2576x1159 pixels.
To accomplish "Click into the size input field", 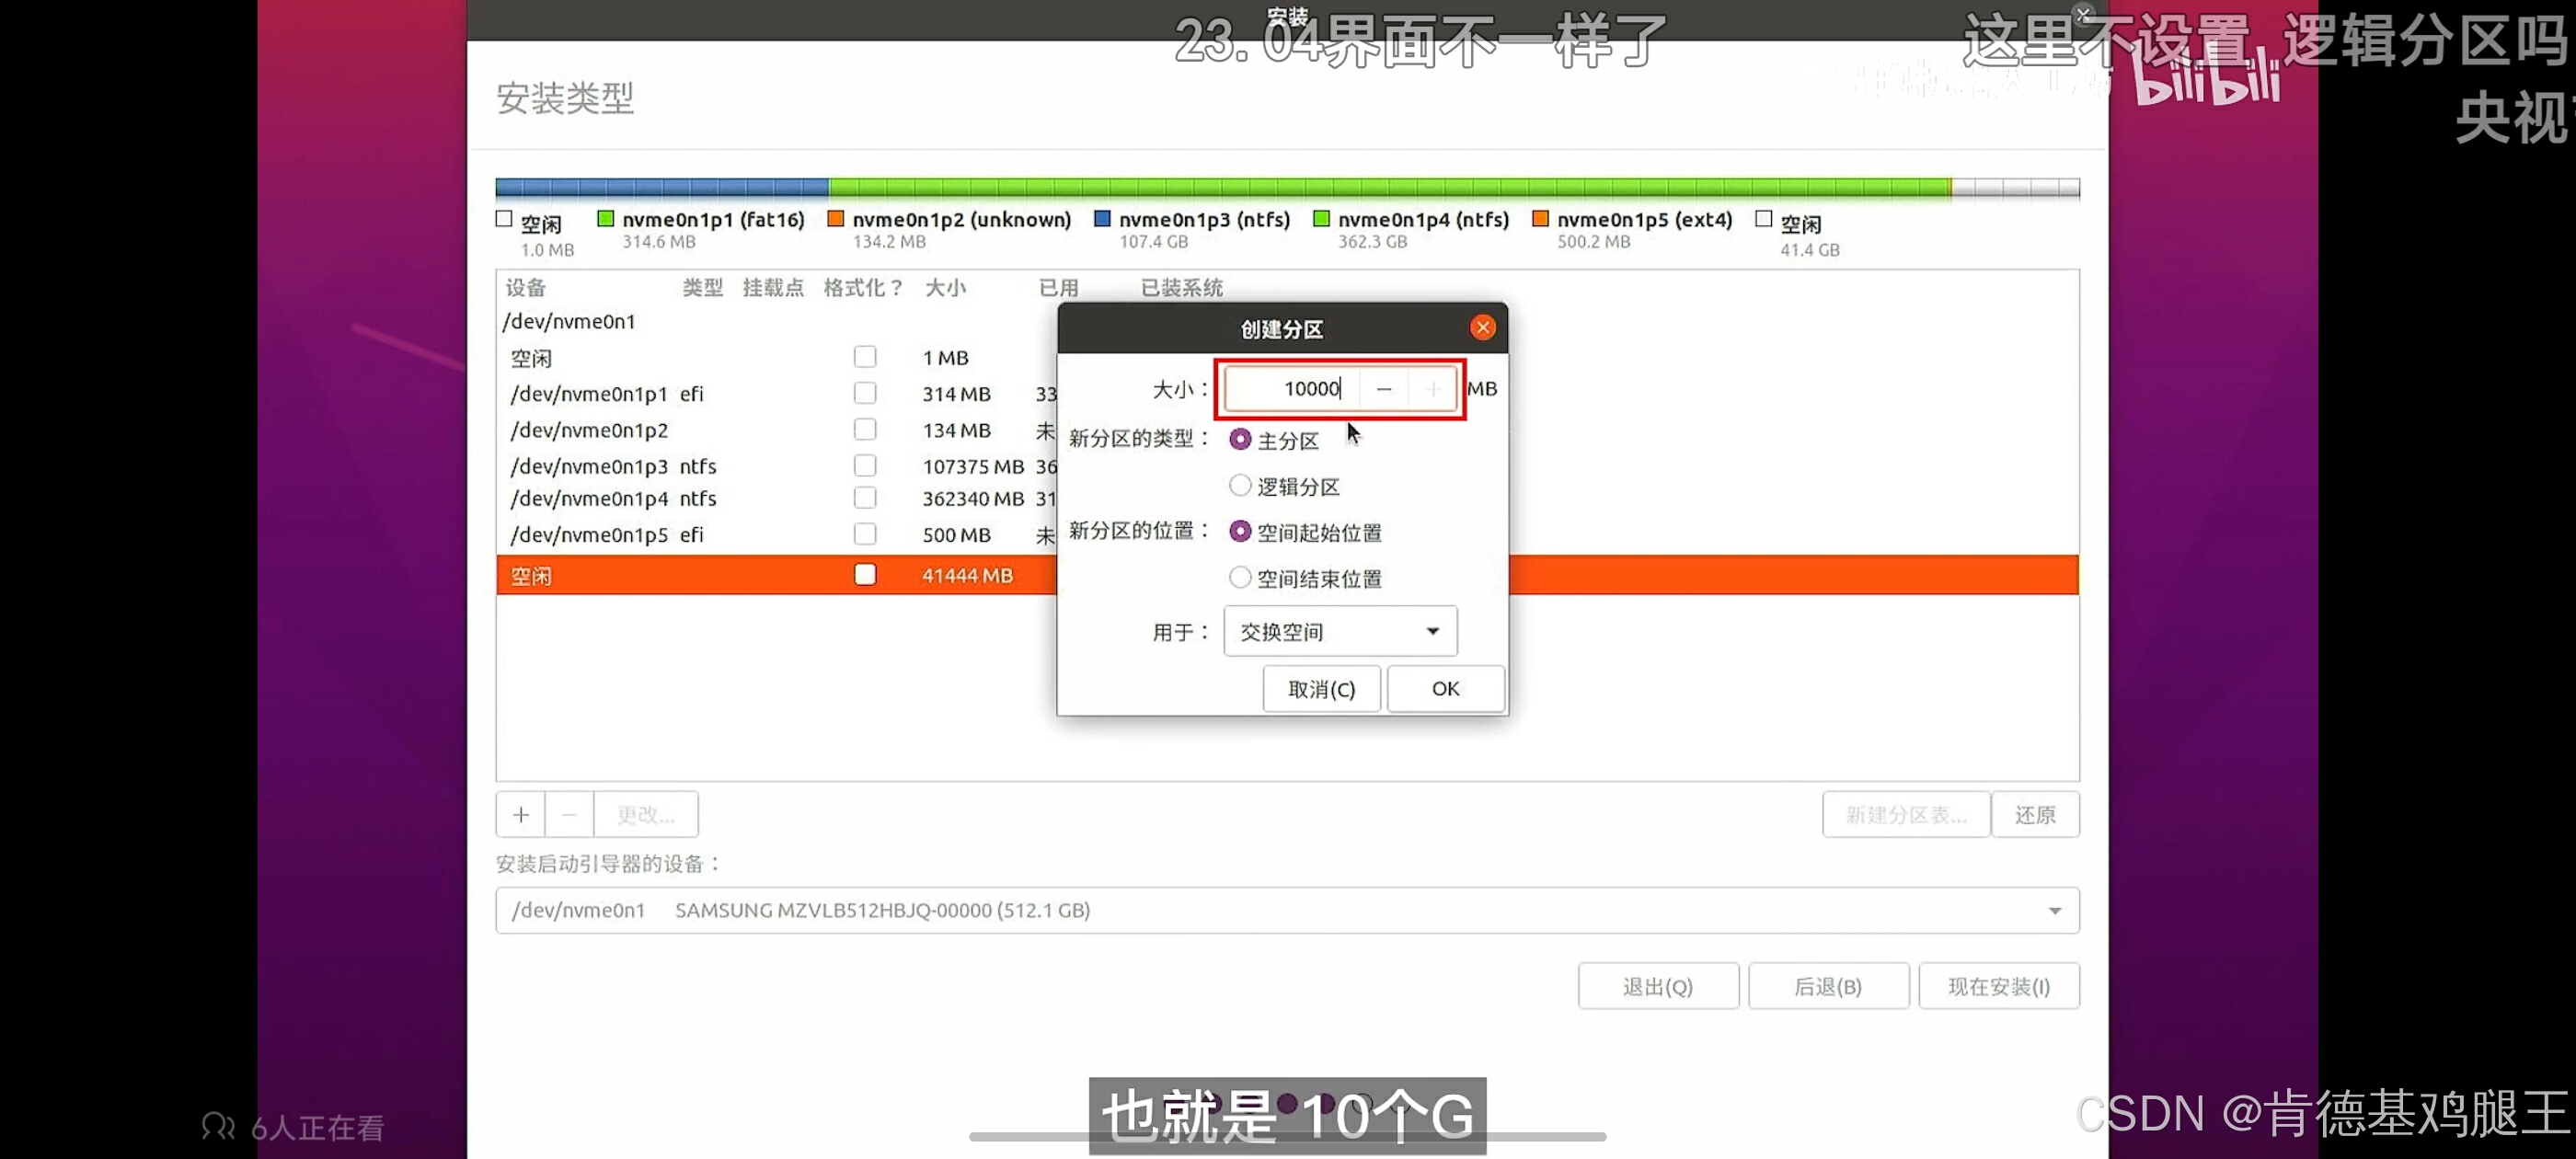I will coord(1290,389).
